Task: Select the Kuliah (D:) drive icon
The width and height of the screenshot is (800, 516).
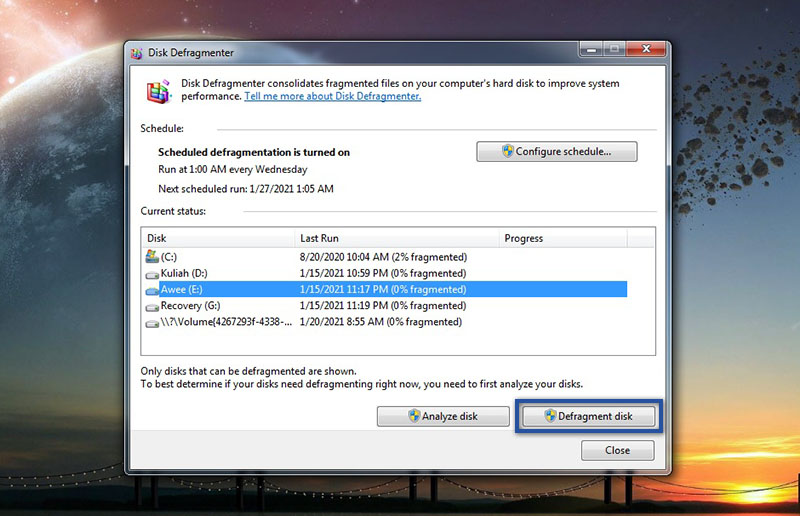Action: (x=152, y=273)
